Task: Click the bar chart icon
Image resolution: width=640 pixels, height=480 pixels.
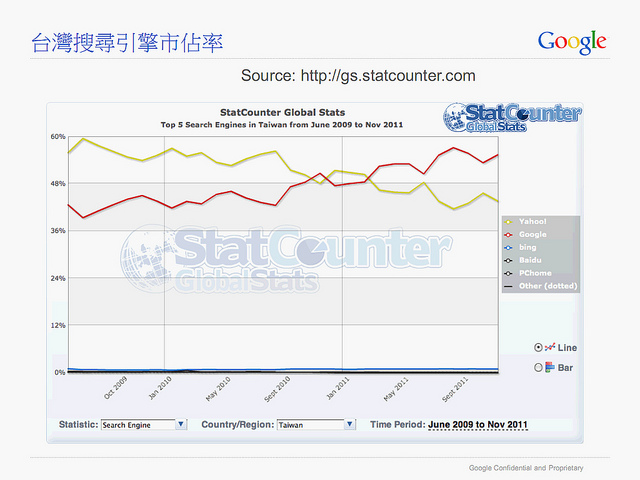Action: [x=549, y=368]
